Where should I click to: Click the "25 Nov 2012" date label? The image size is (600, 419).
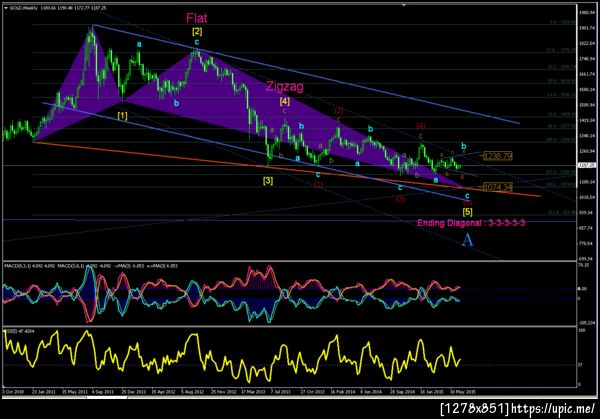coord(223,392)
